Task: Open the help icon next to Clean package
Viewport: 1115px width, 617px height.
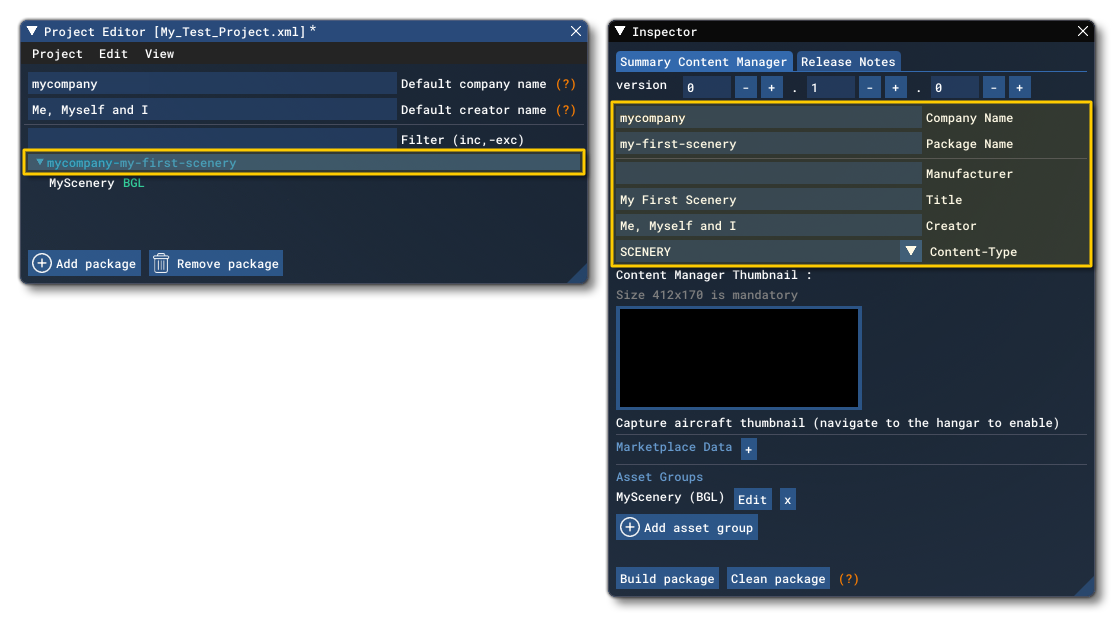Action: [x=848, y=578]
